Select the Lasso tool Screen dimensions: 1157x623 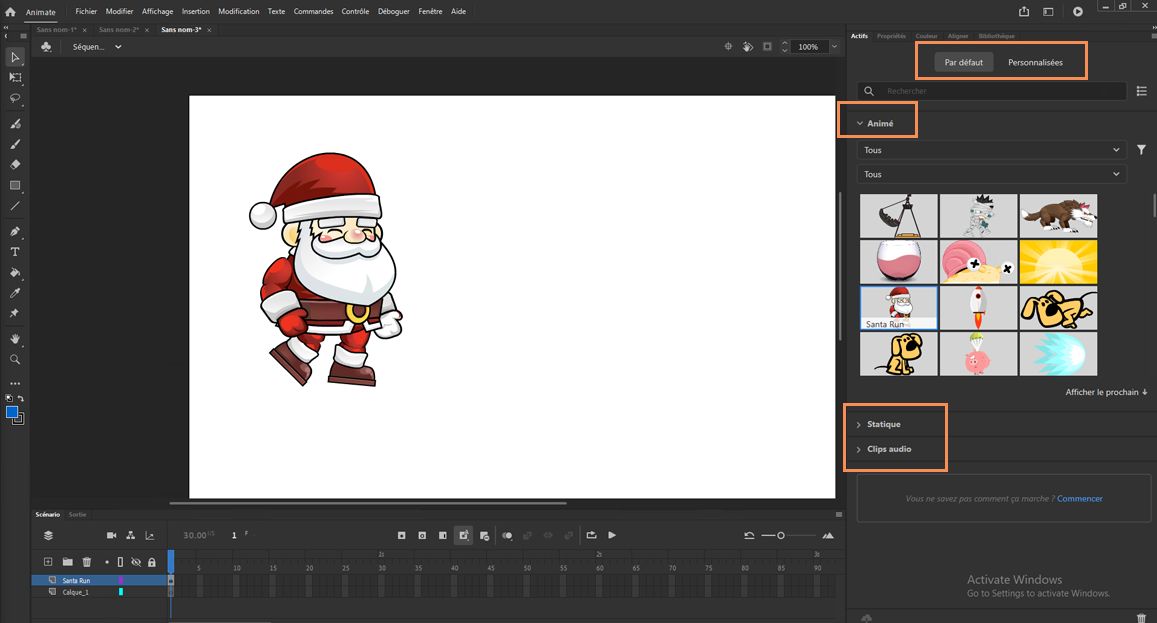click(x=15, y=99)
